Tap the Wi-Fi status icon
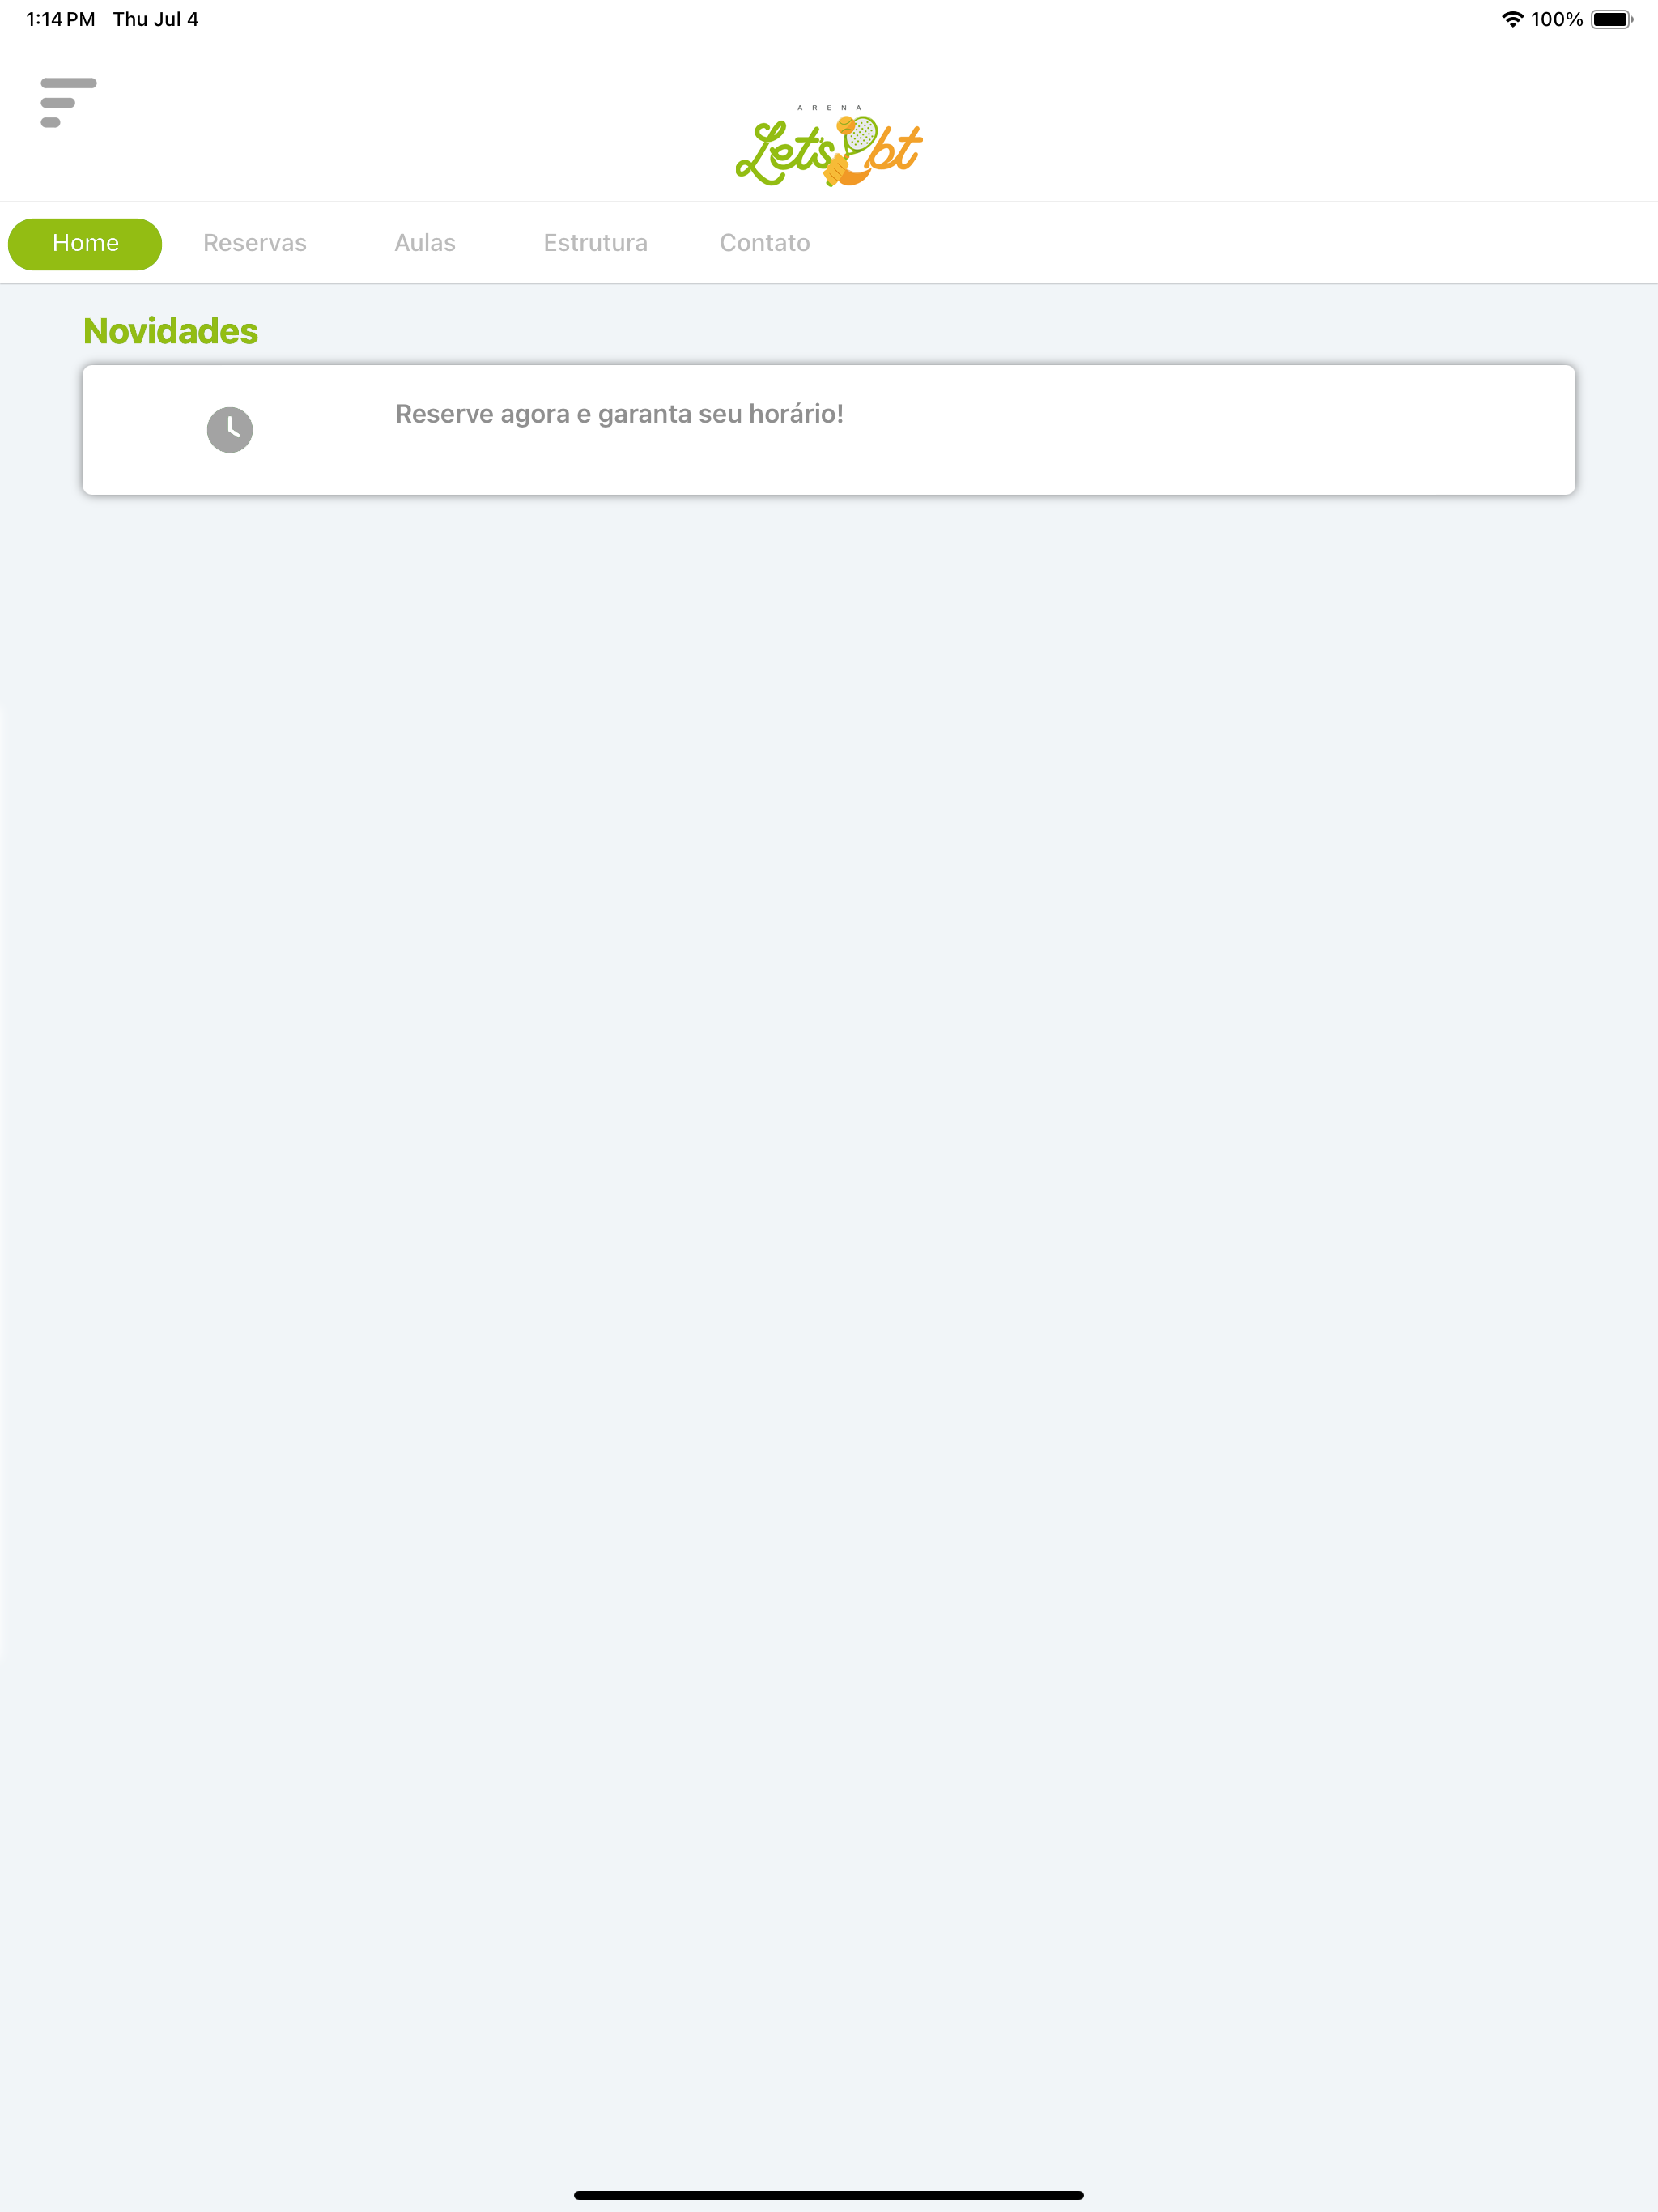1658x2212 pixels. [1512, 19]
